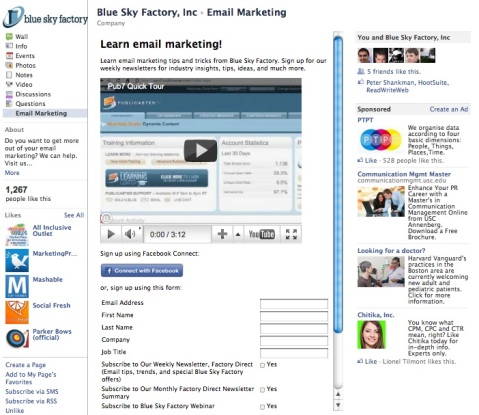Click the large play overlay on video
The height and width of the screenshot is (415, 479).
(200, 151)
